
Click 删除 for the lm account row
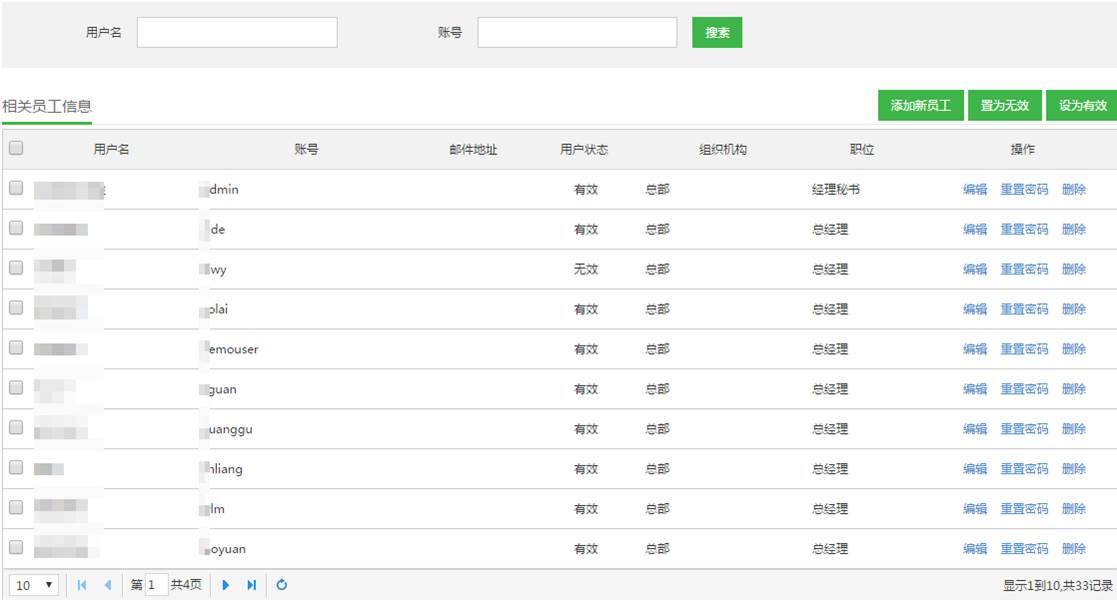pos(1074,509)
